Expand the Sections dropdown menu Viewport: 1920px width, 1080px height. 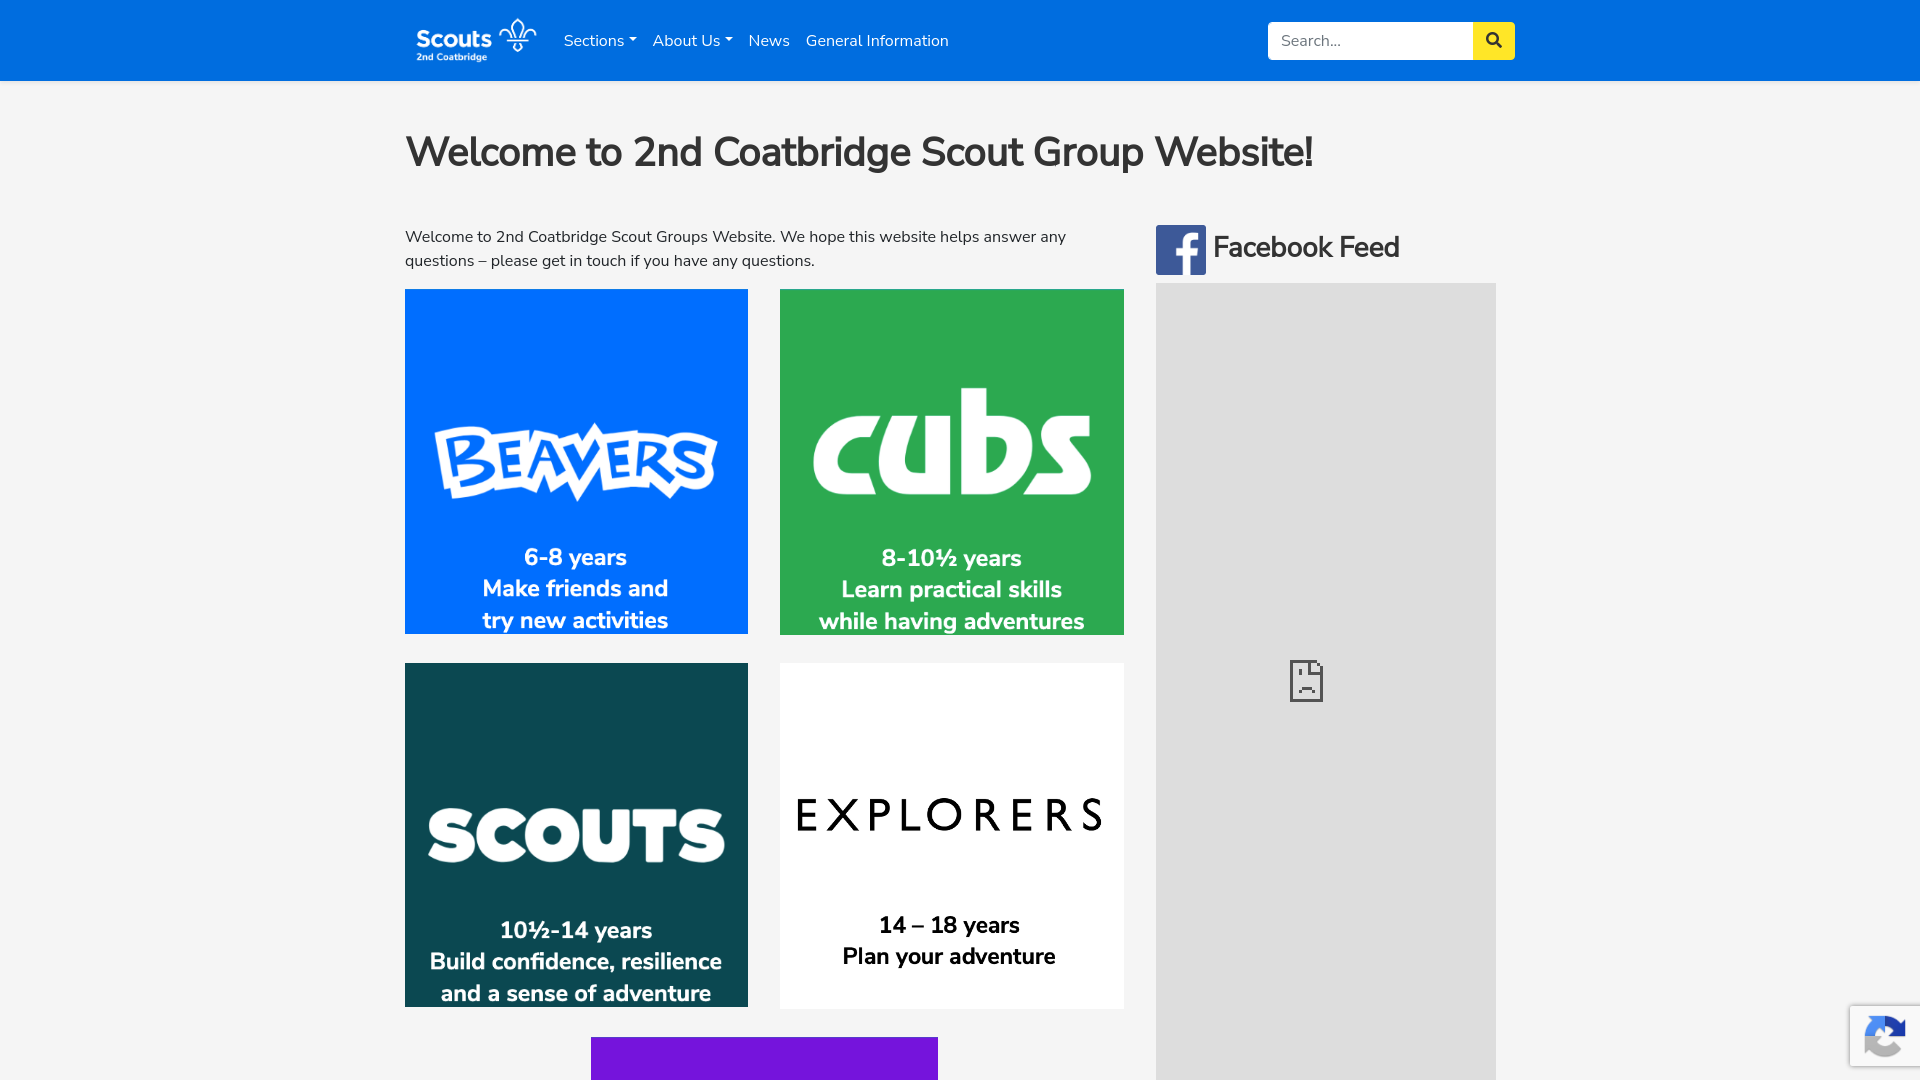pyautogui.click(x=600, y=41)
